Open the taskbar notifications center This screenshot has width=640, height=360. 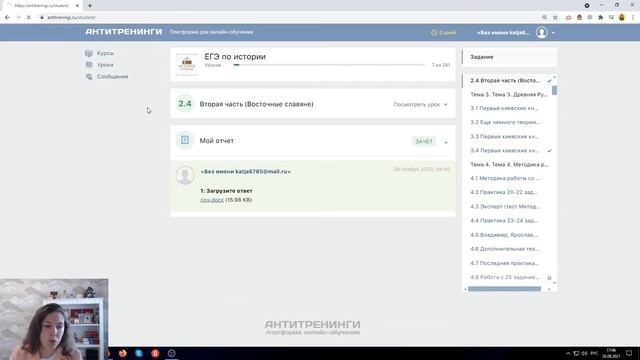pos(629,353)
